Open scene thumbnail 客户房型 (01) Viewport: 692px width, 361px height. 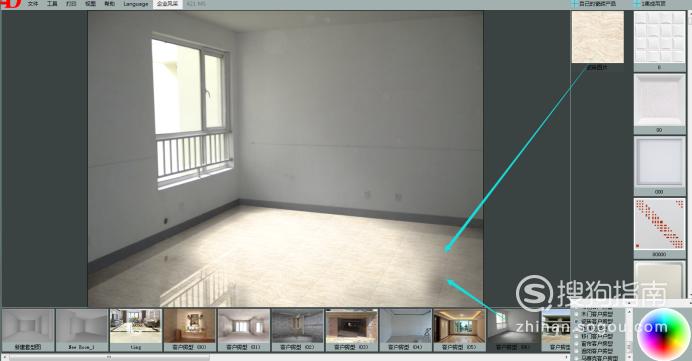point(244,330)
